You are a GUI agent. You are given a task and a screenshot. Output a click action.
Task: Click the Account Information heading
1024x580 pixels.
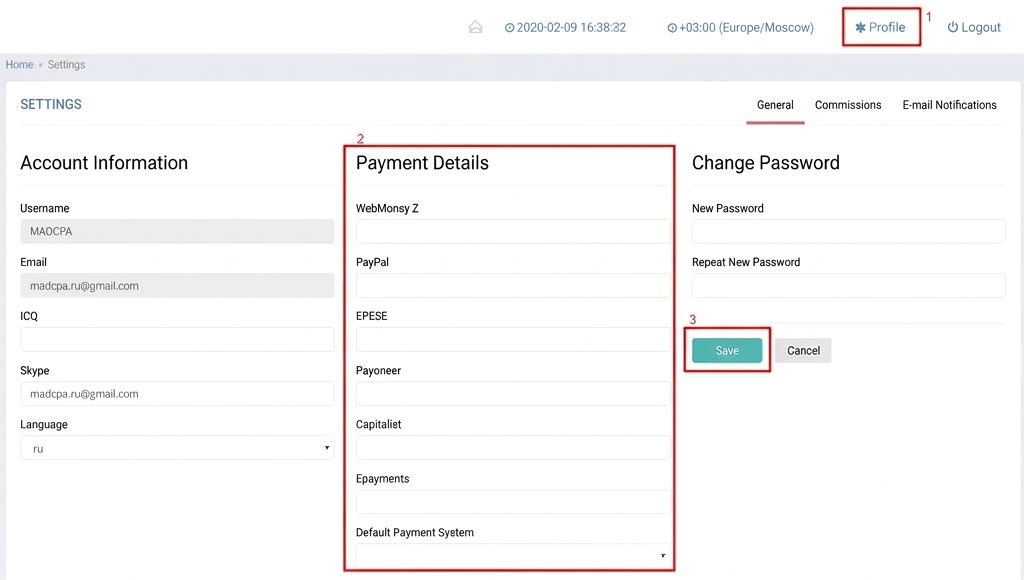point(104,163)
